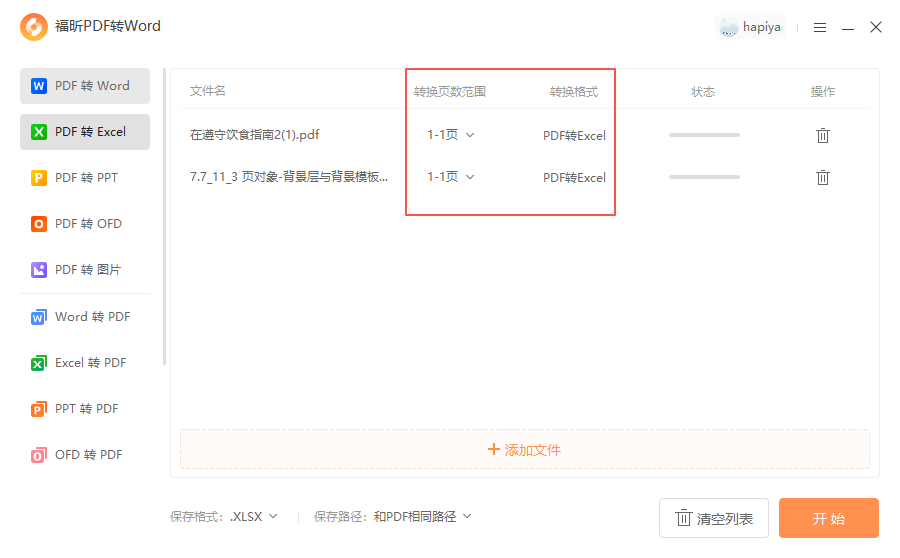Switch to Excel 转 PDF conversion
The image size is (900, 558).
coord(85,363)
